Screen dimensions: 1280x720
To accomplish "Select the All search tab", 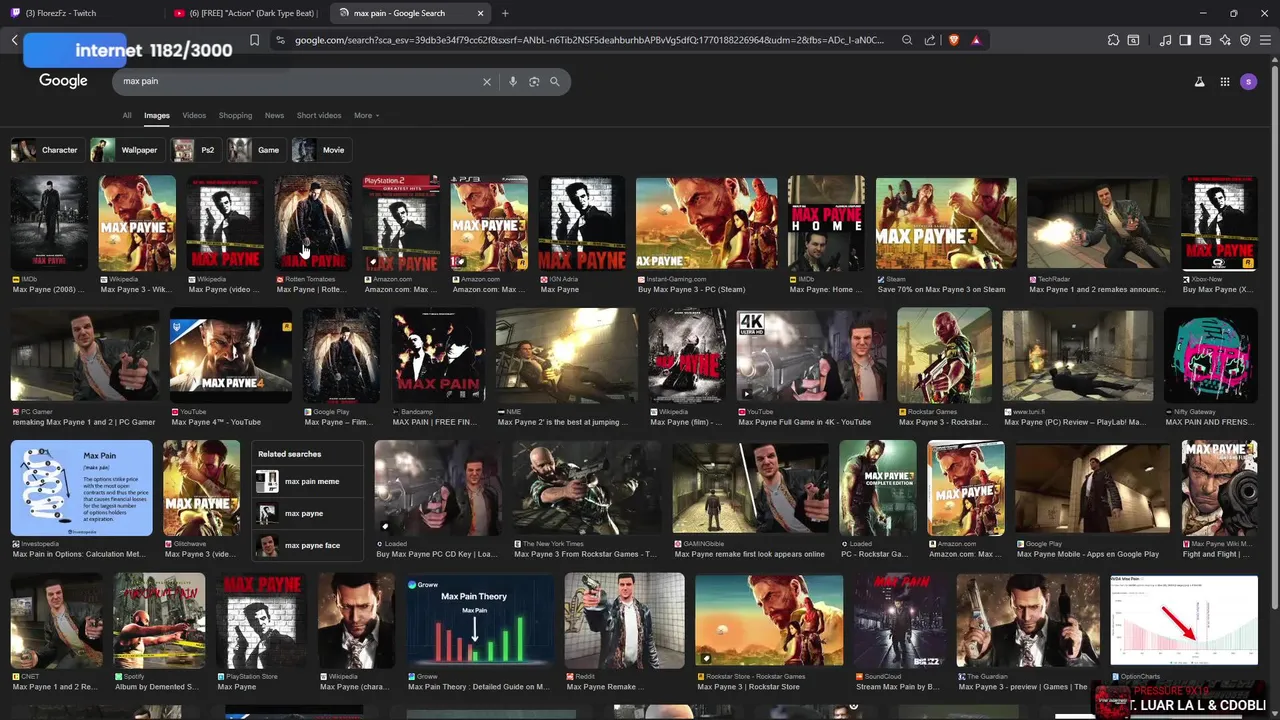I will [x=127, y=115].
